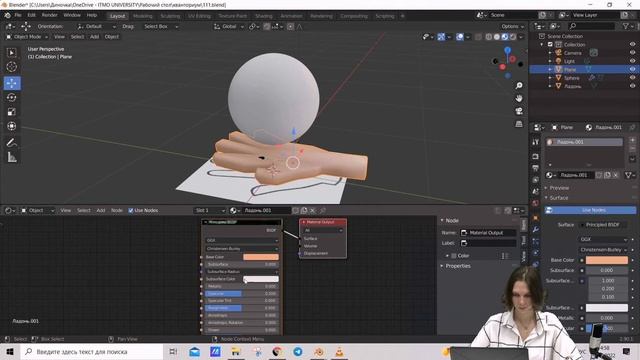Open the node editor Node menu

117,211
